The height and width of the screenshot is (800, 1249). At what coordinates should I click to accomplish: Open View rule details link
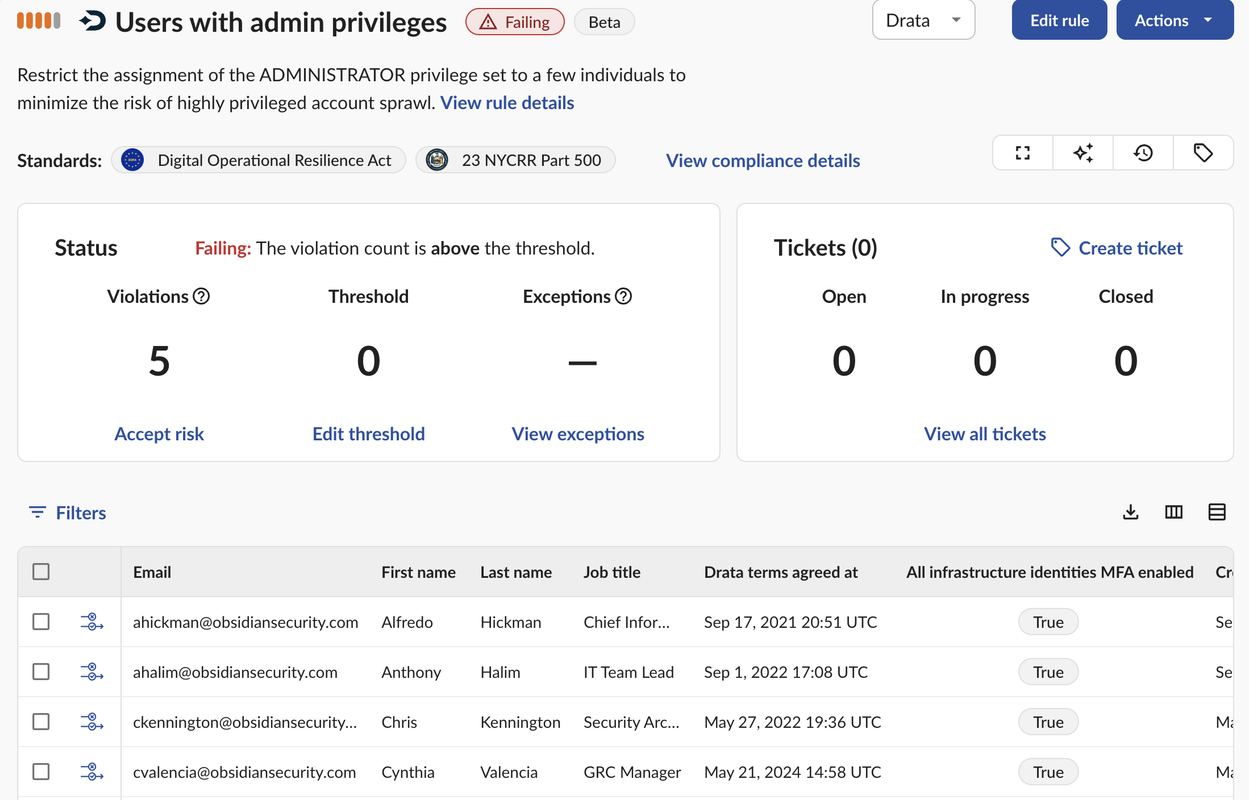(x=507, y=103)
